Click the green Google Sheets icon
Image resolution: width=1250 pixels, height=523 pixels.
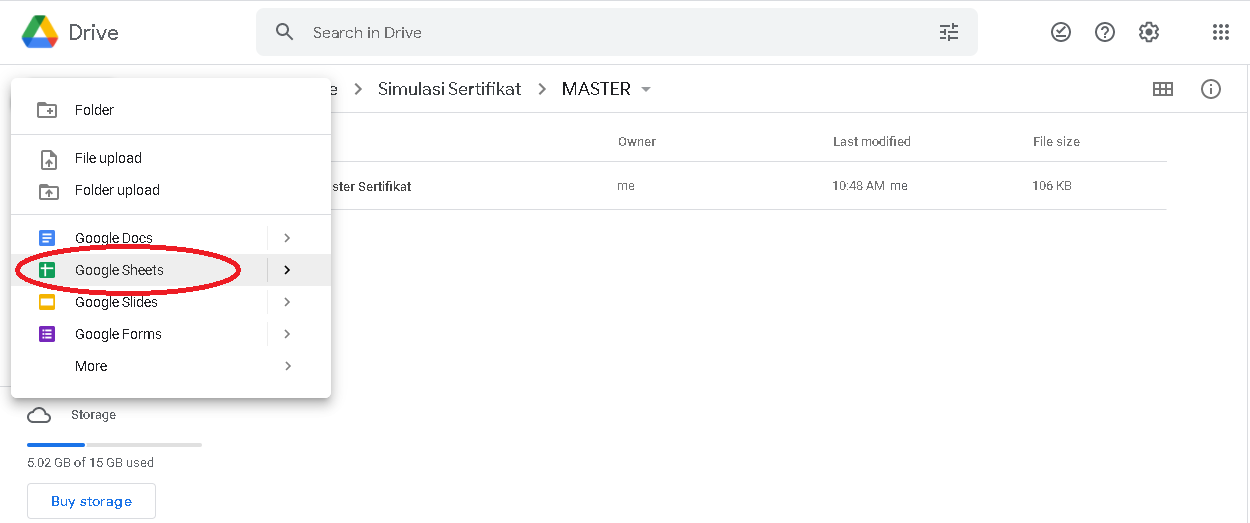point(47,270)
